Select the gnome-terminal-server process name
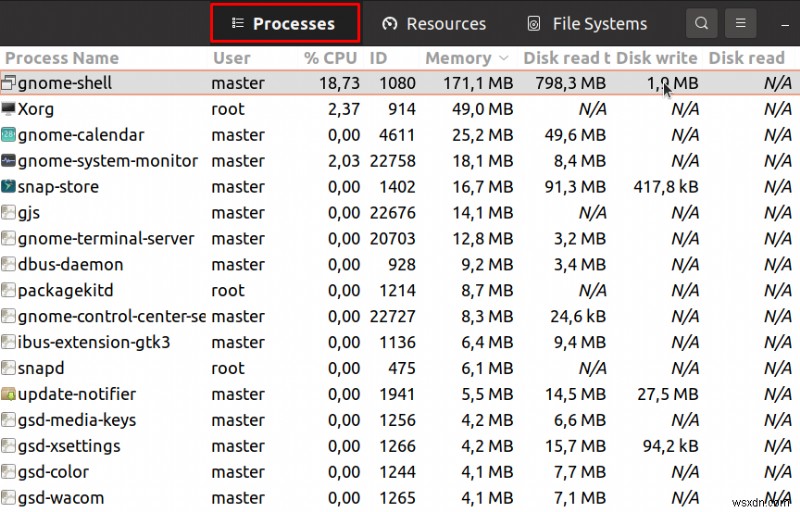 click(x=106, y=238)
